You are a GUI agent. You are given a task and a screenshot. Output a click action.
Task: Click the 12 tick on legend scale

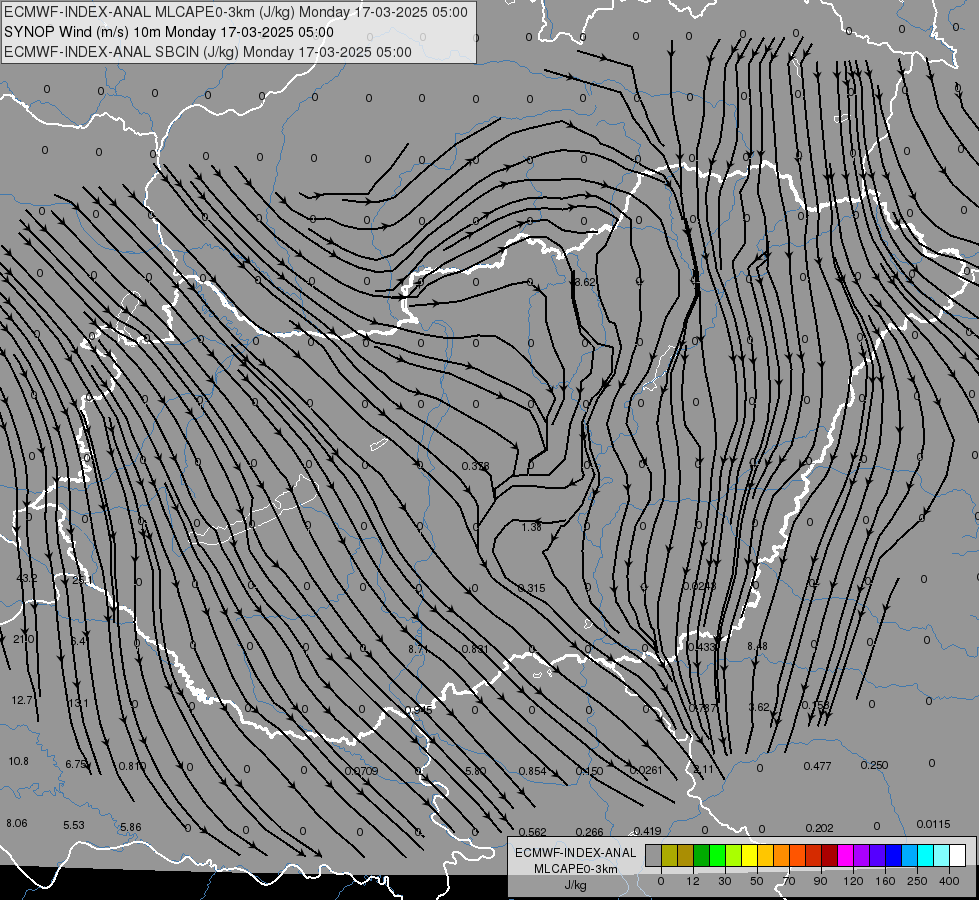tap(692, 881)
